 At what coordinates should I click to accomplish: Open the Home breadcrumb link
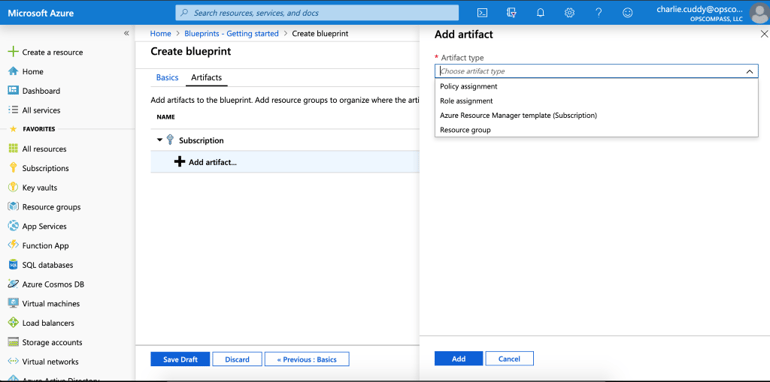pyautogui.click(x=161, y=33)
